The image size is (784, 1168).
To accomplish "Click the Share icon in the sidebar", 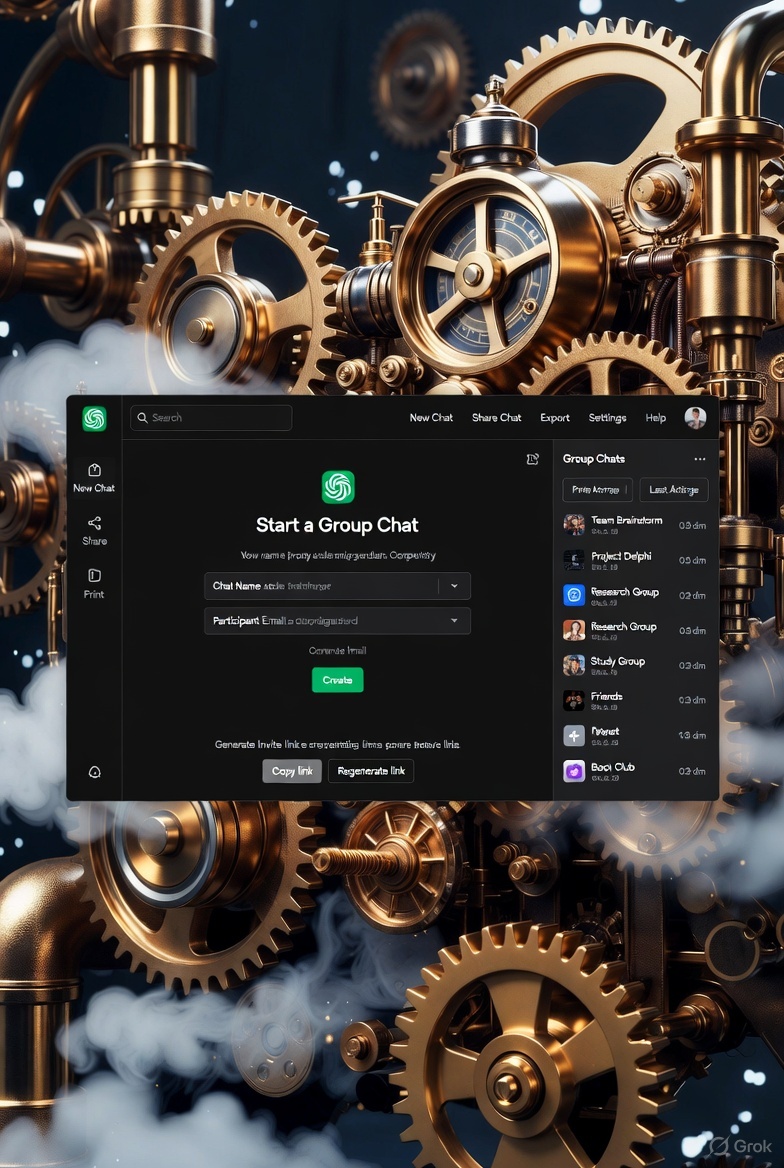I will click(x=94, y=530).
